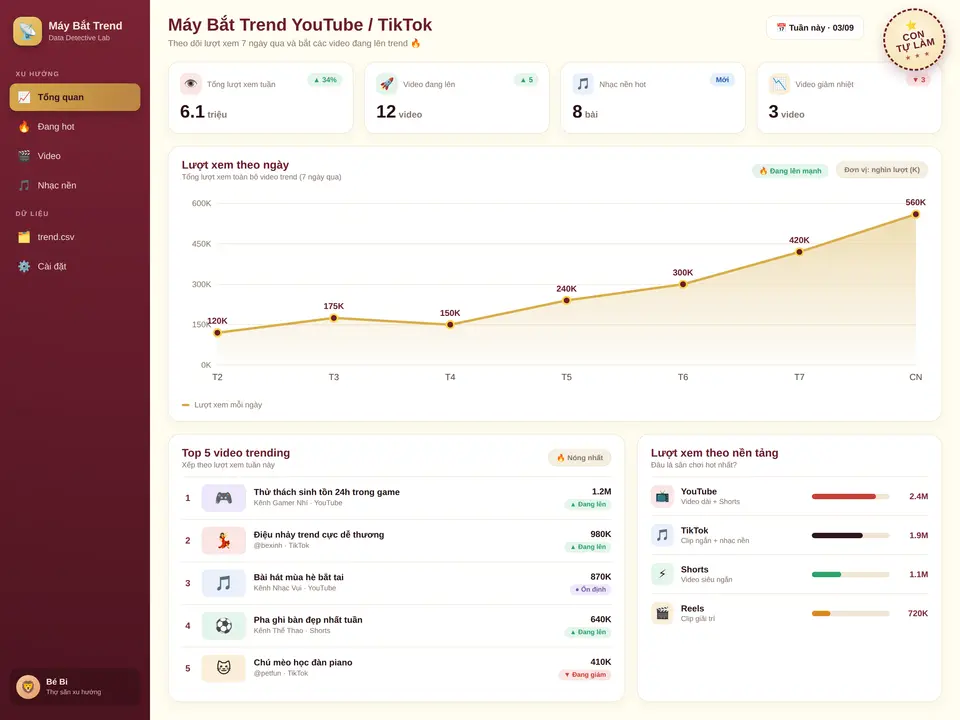This screenshot has height=720, width=960.
Task: Click the 3 video cooling count
Action: [786, 112]
